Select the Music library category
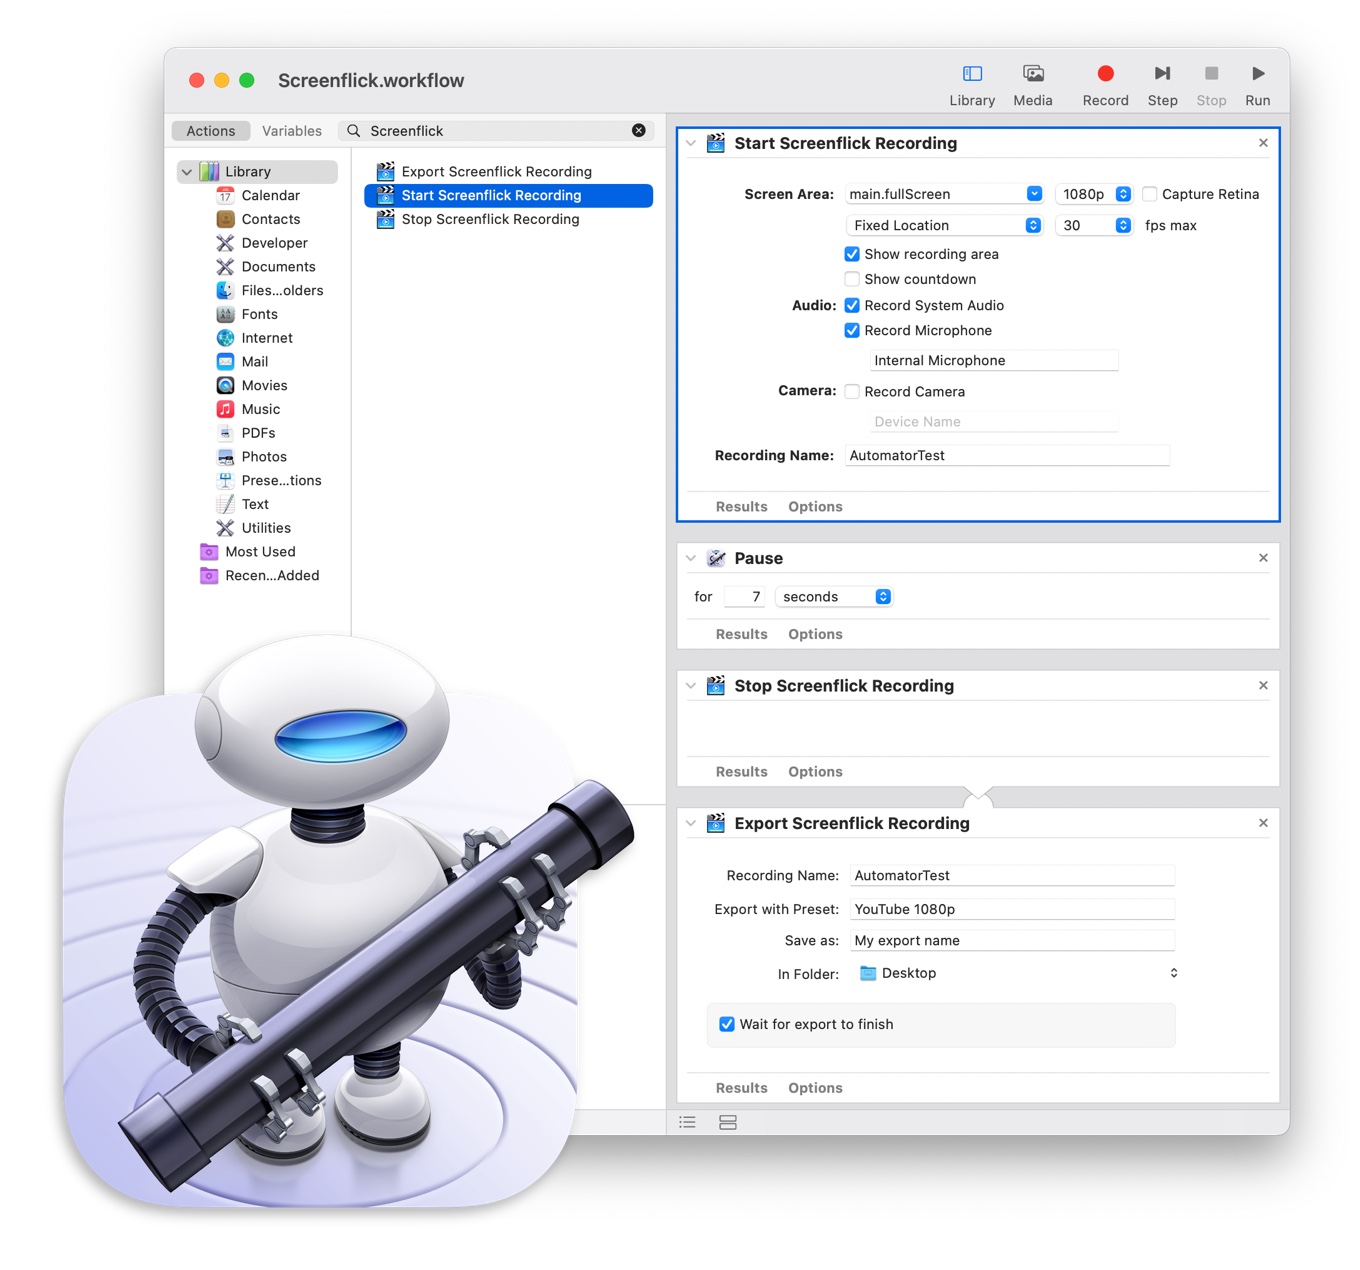1360x1270 pixels. click(x=248, y=409)
